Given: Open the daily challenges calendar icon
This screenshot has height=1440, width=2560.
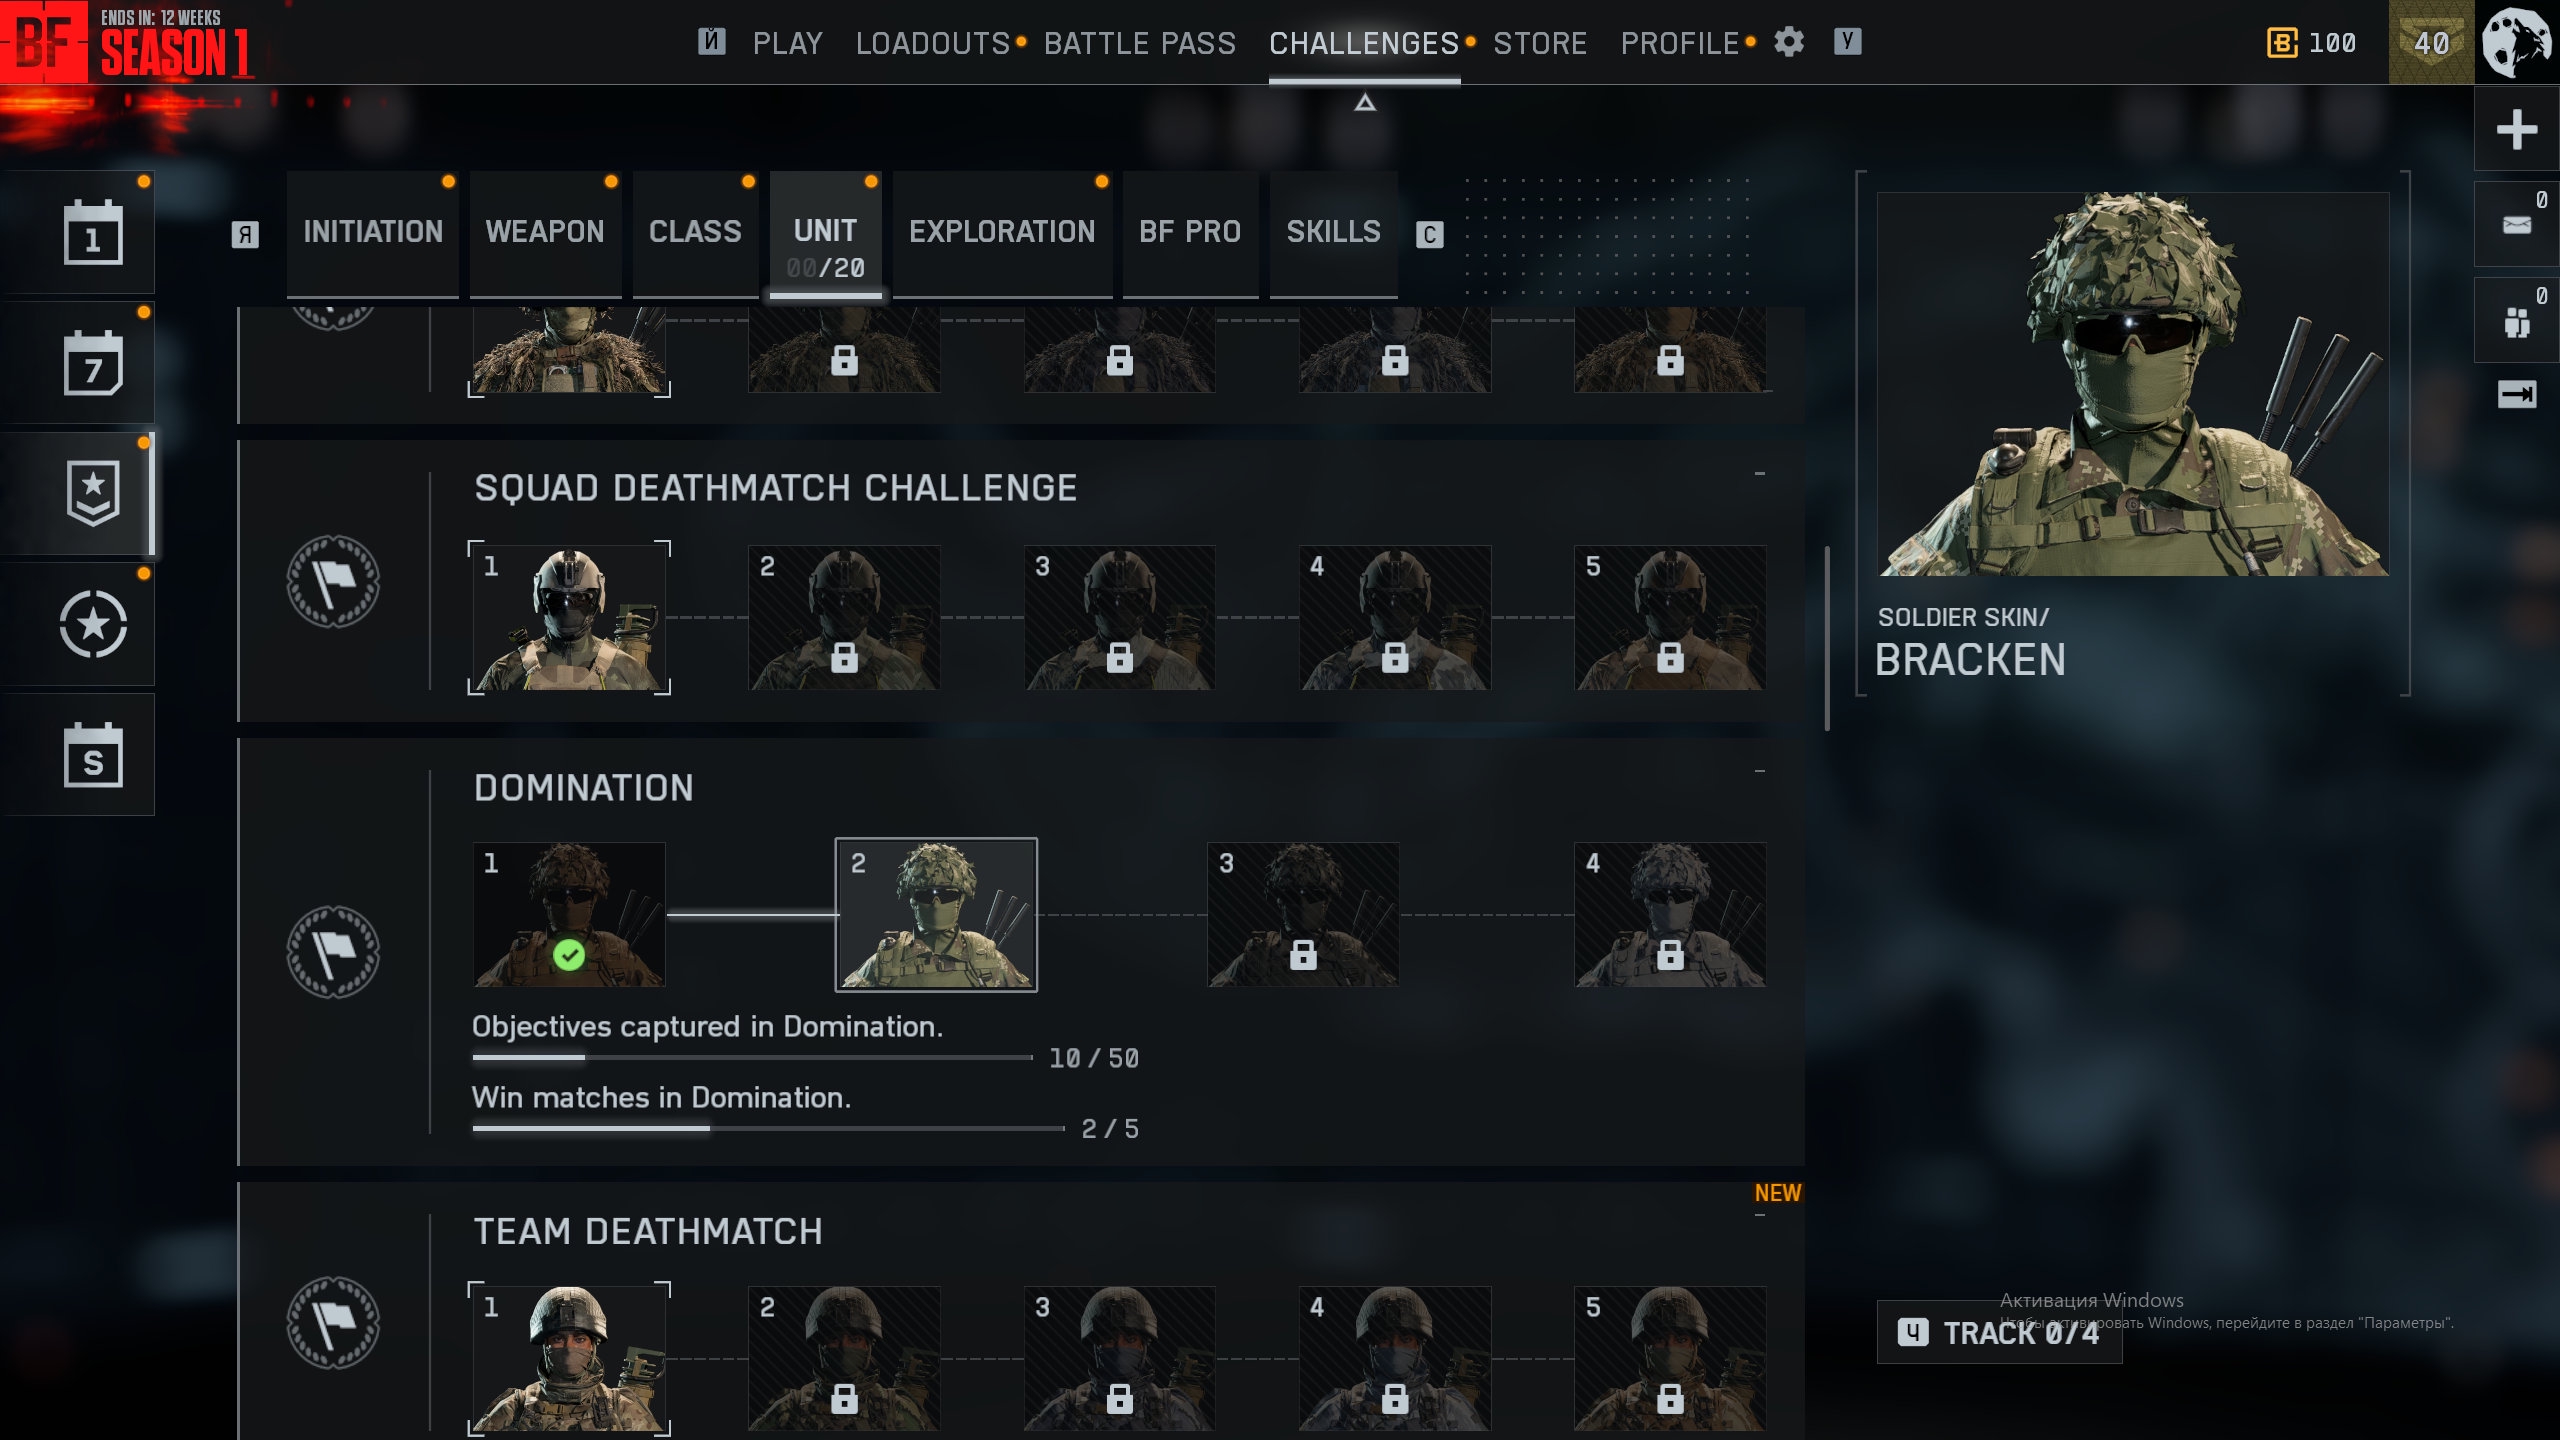Looking at the screenshot, I should point(93,233).
